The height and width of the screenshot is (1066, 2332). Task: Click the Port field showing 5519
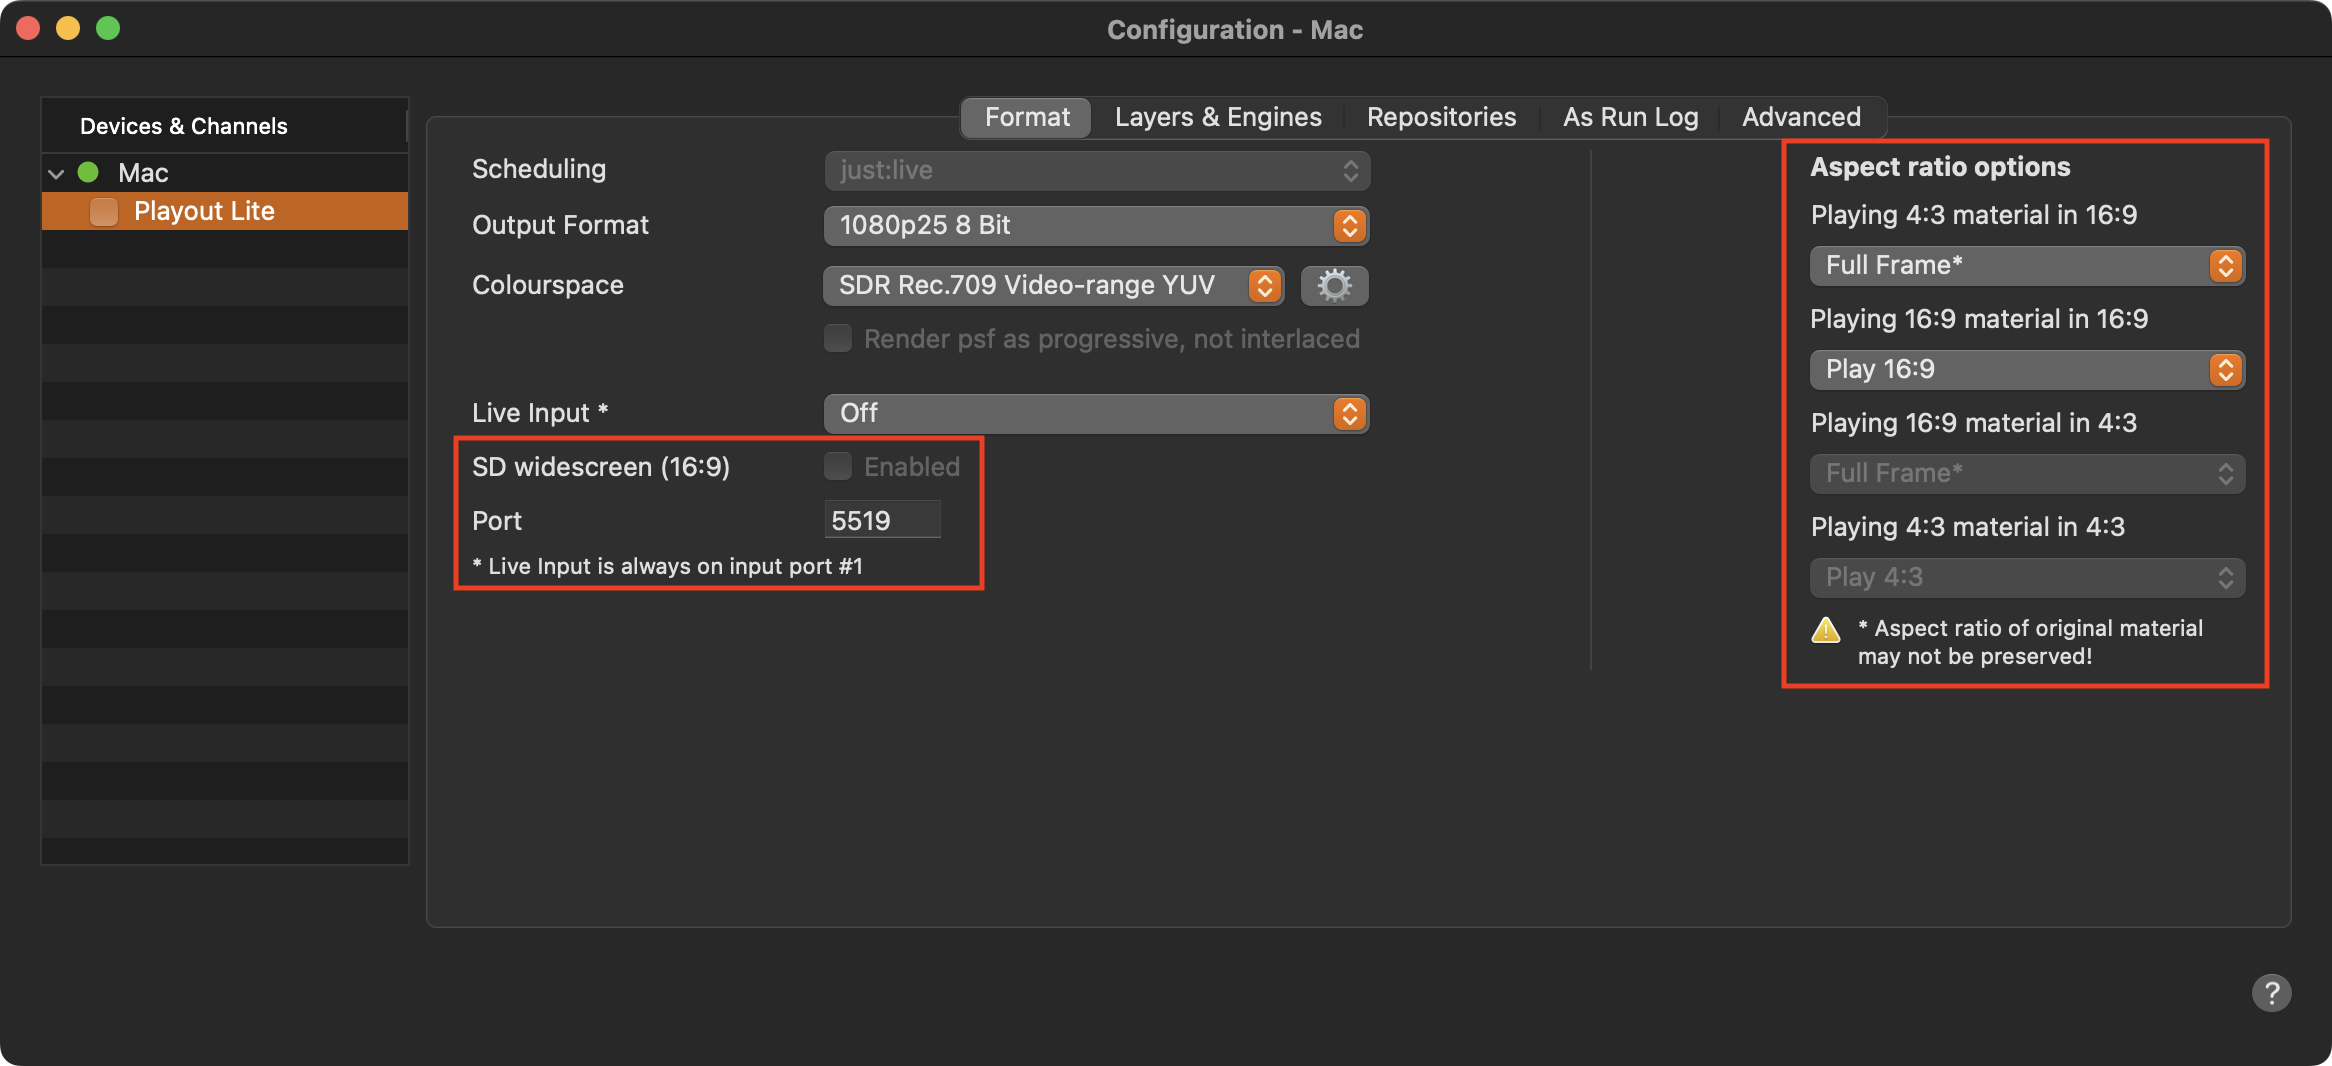coord(883,520)
